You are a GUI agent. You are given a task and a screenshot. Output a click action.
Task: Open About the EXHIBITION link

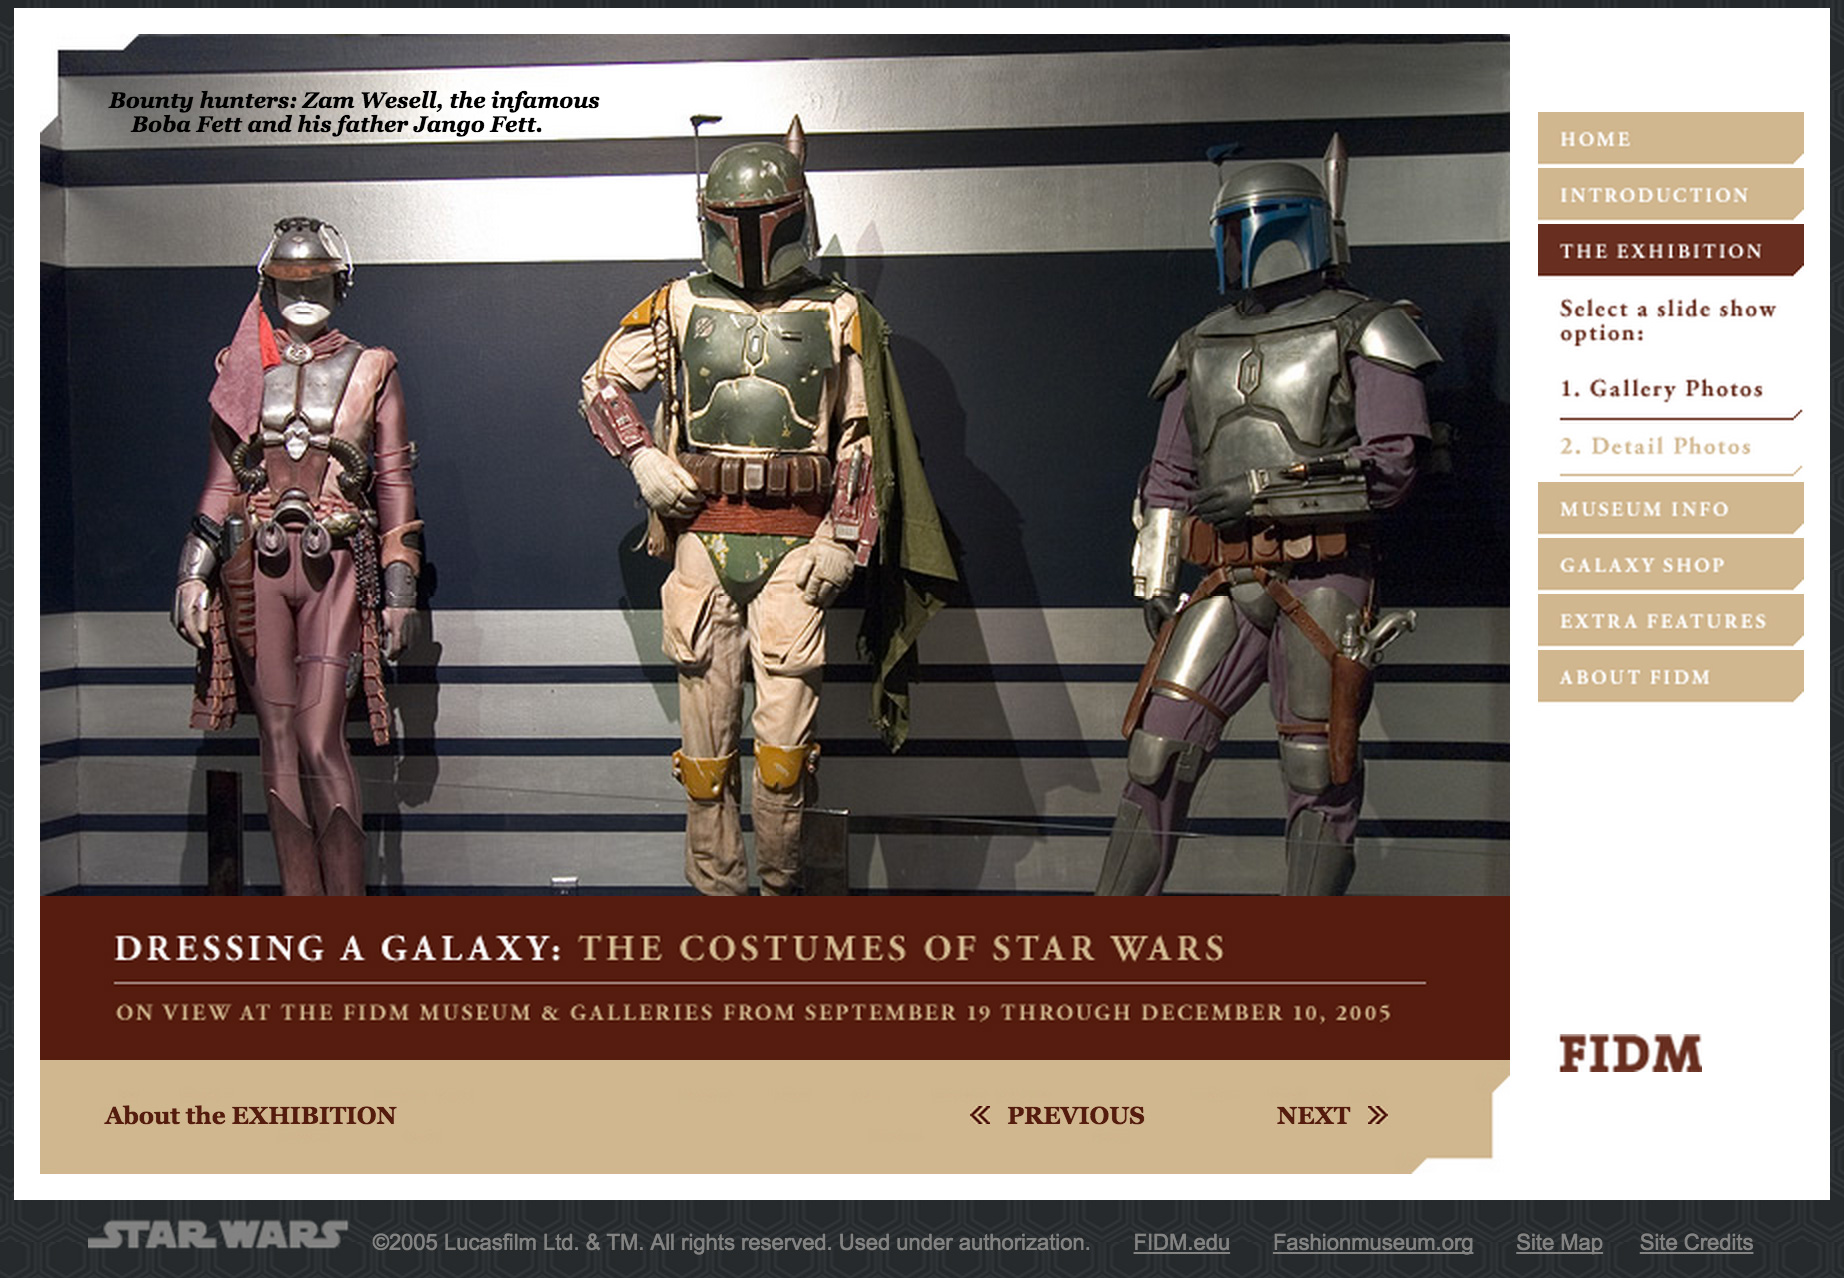250,1115
